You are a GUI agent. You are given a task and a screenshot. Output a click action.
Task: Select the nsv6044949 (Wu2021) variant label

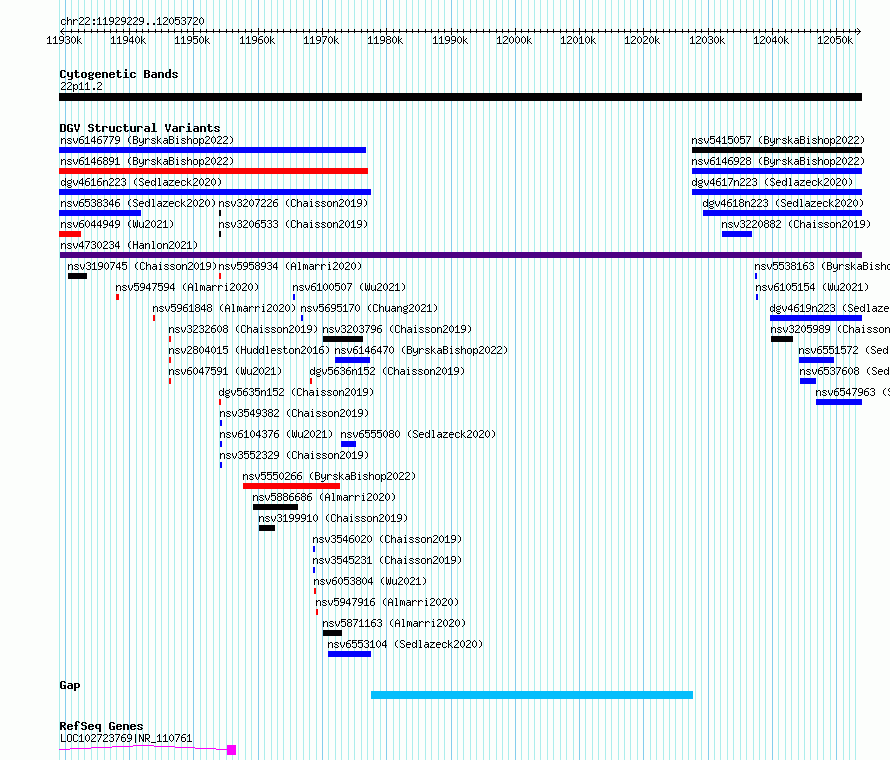[117, 224]
